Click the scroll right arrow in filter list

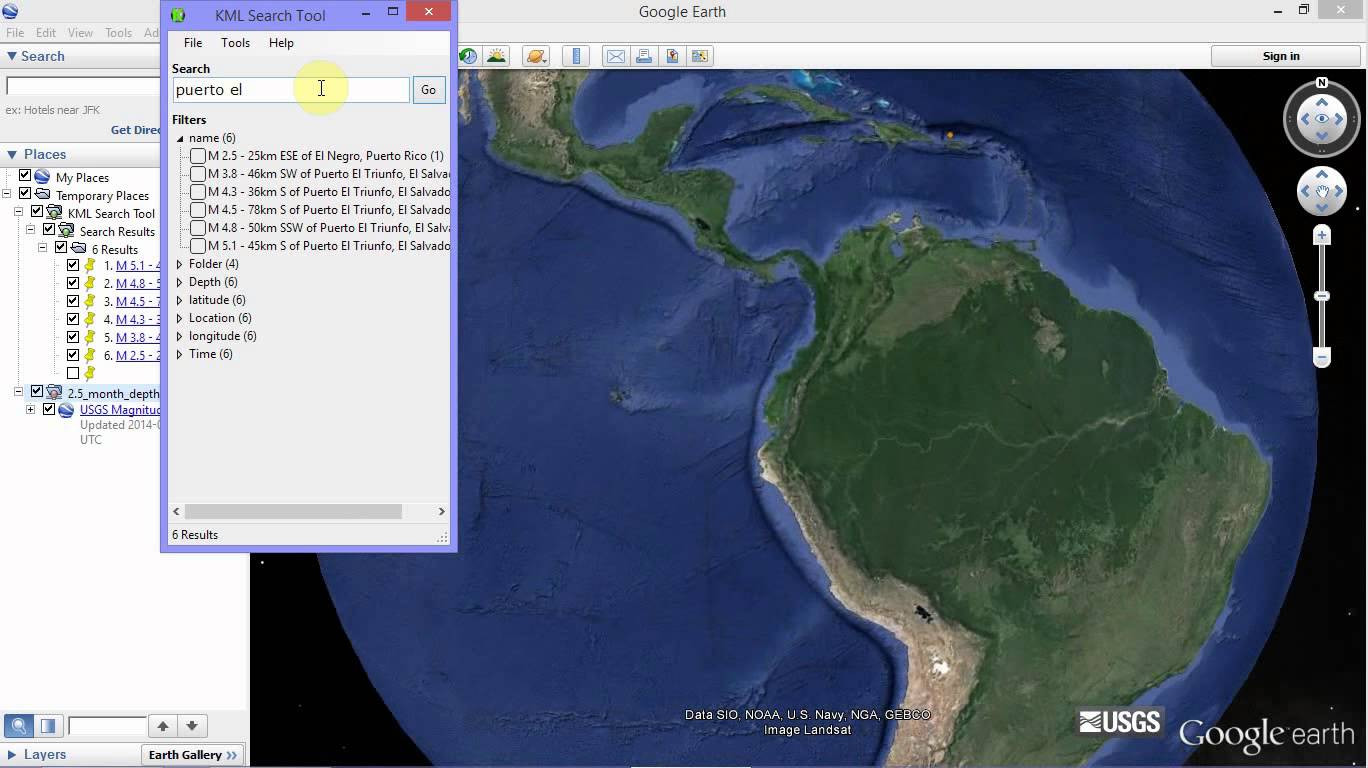point(441,511)
